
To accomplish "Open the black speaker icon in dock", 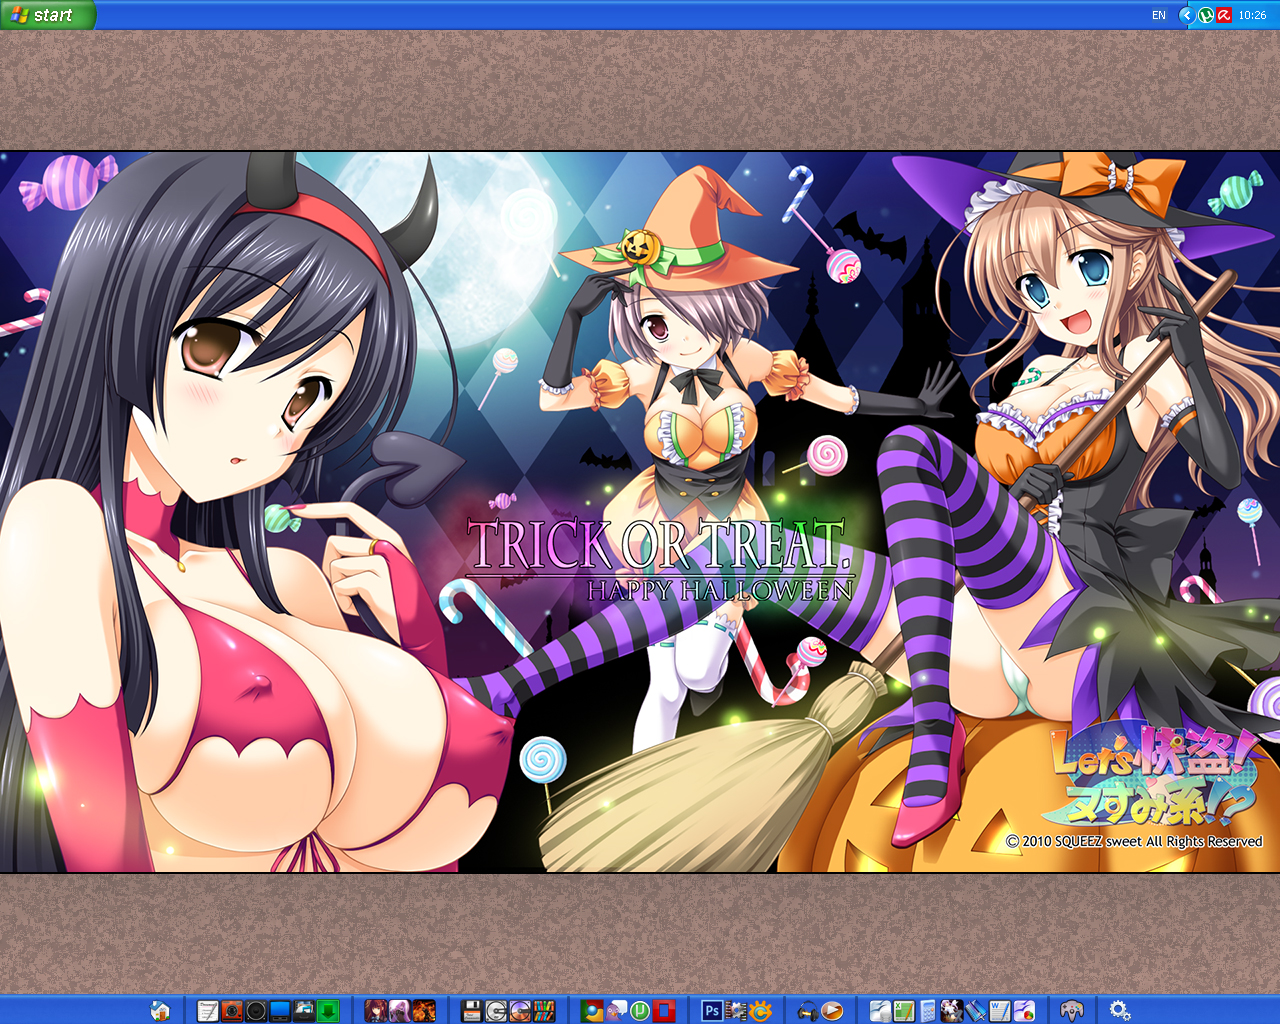I will [256, 1011].
